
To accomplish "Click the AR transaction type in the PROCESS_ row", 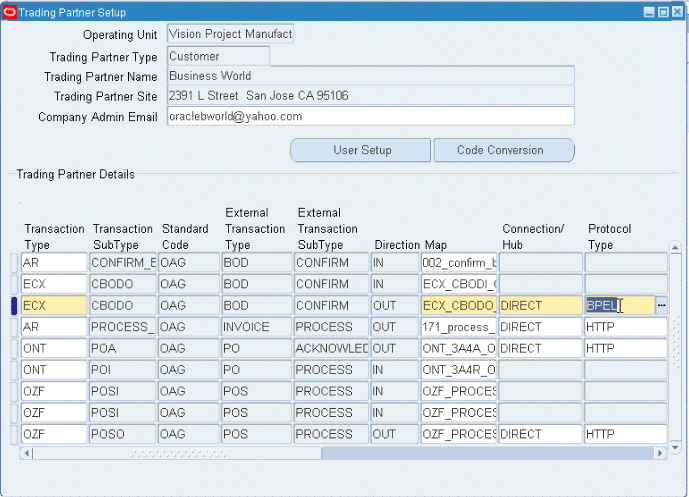I will [54, 327].
